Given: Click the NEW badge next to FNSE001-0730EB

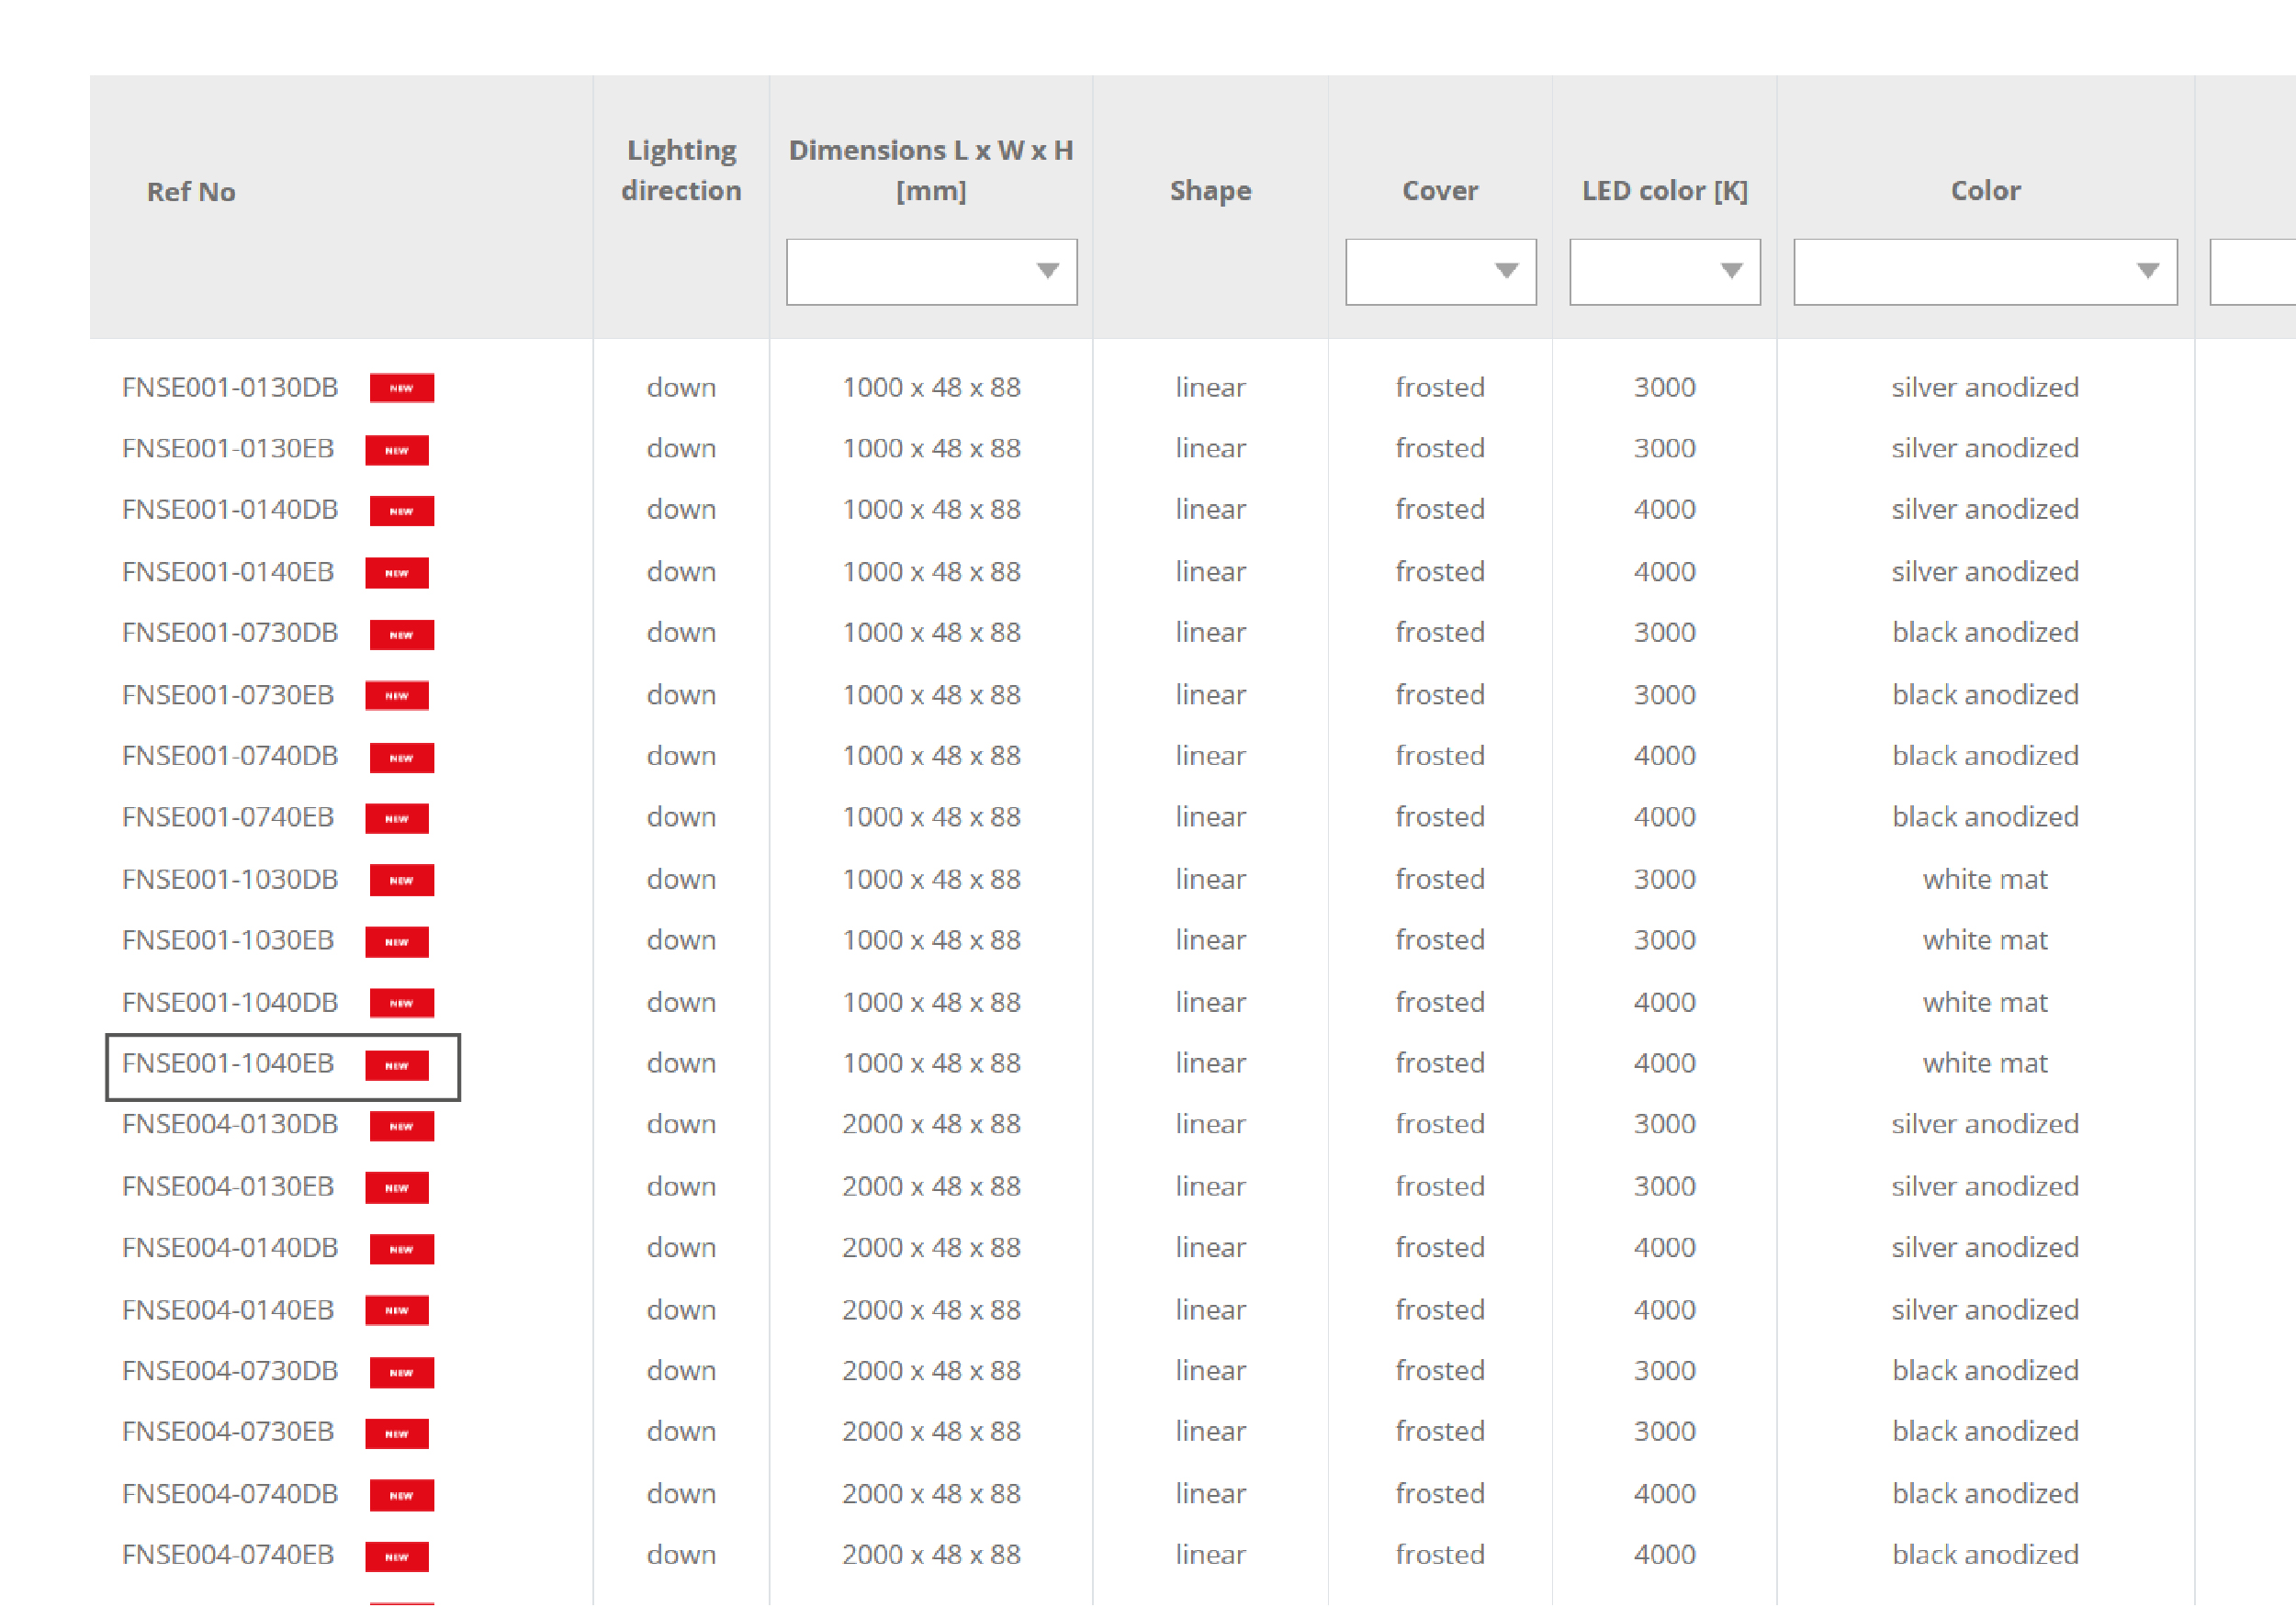Looking at the screenshot, I should point(397,695).
